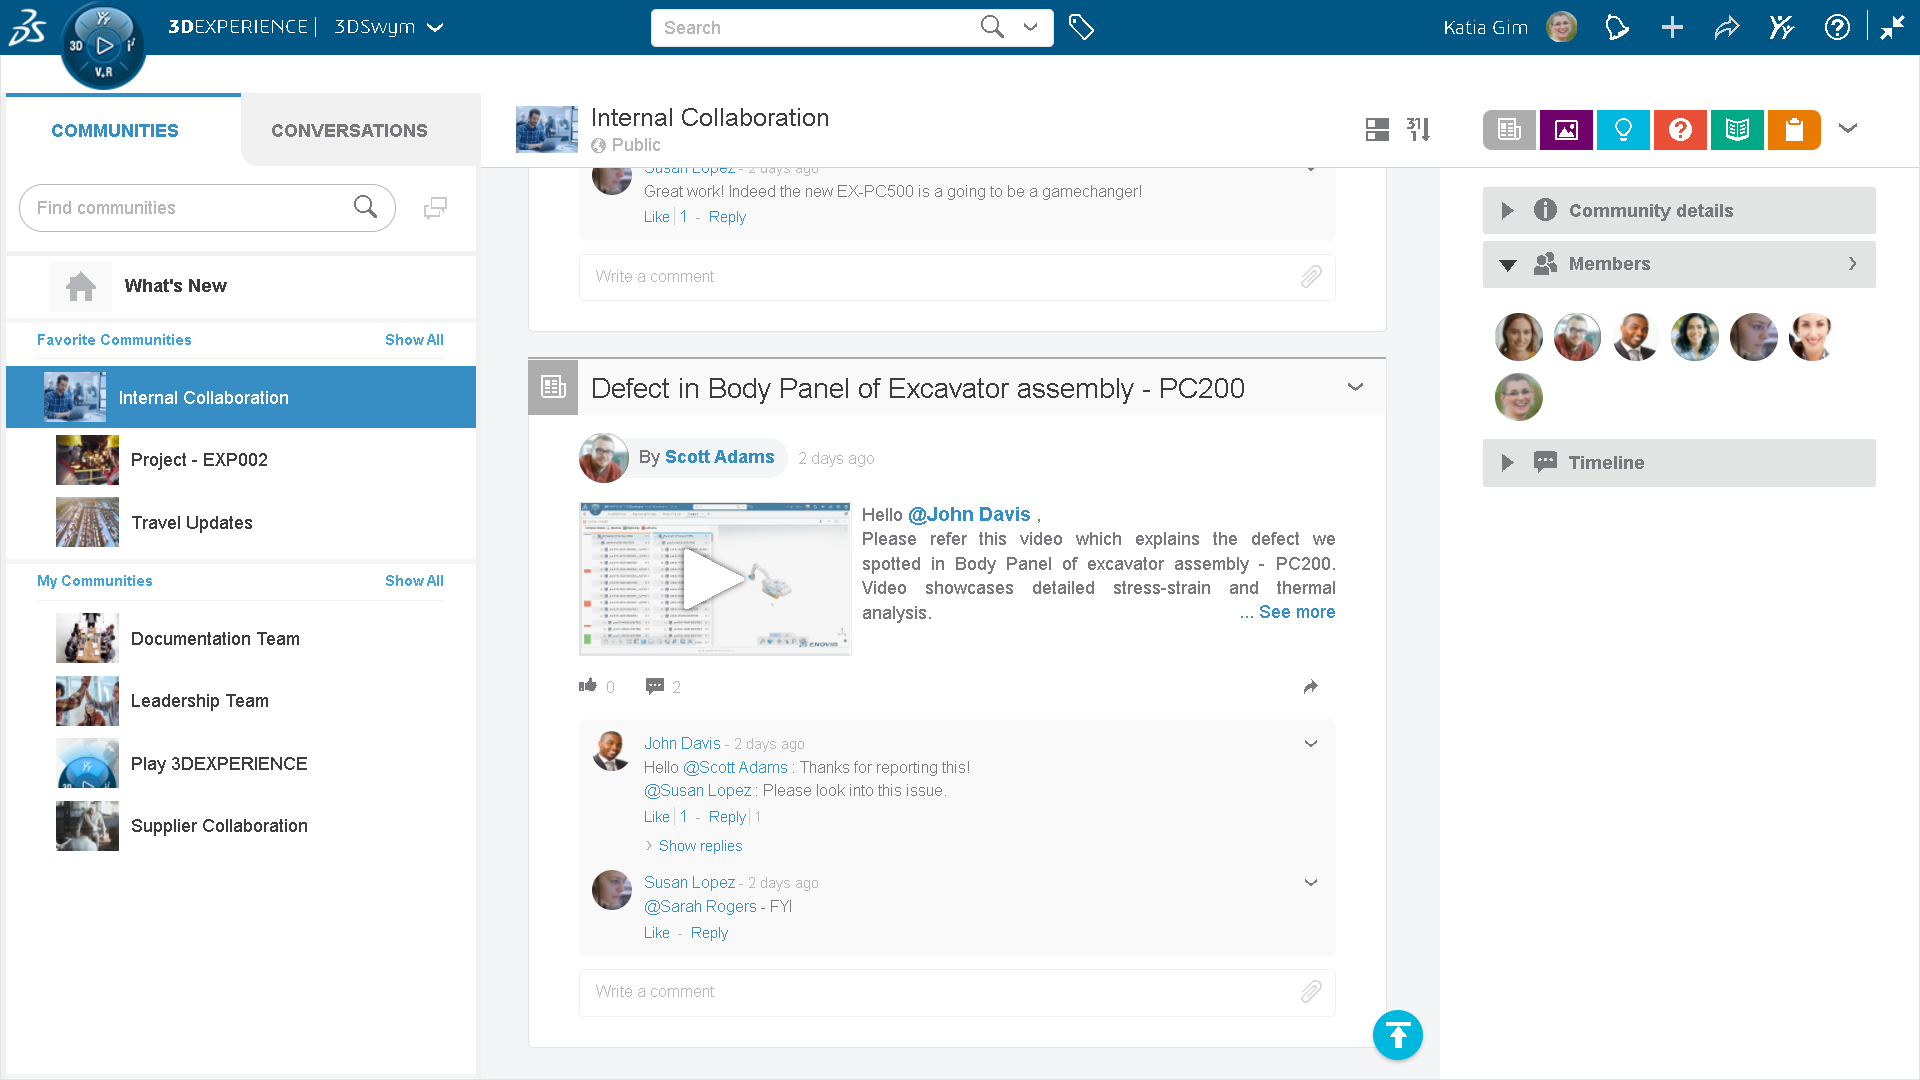Like the excavator defect post
The width and height of the screenshot is (1920, 1080).
[588, 686]
